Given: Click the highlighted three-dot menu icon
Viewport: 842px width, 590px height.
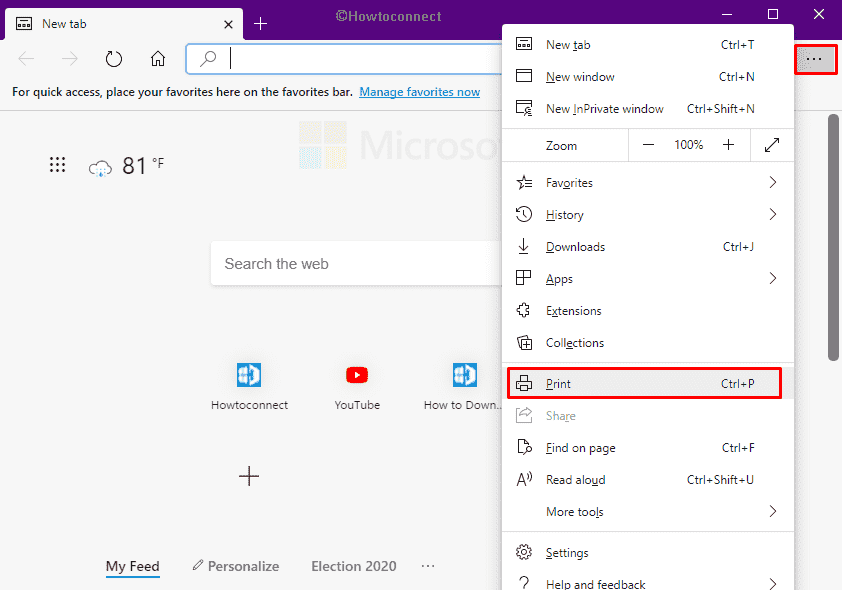Looking at the screenshot, I should 815,59.
